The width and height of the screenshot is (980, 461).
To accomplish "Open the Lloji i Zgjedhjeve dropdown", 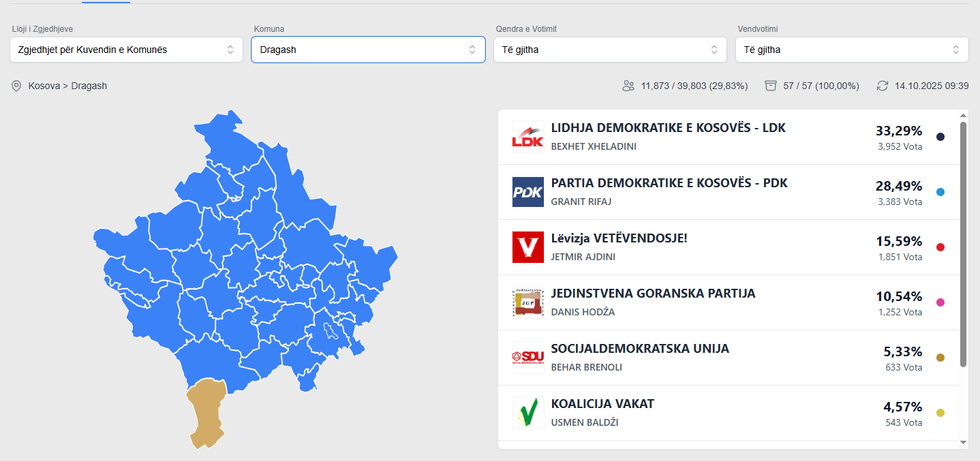I will (126, 49).
